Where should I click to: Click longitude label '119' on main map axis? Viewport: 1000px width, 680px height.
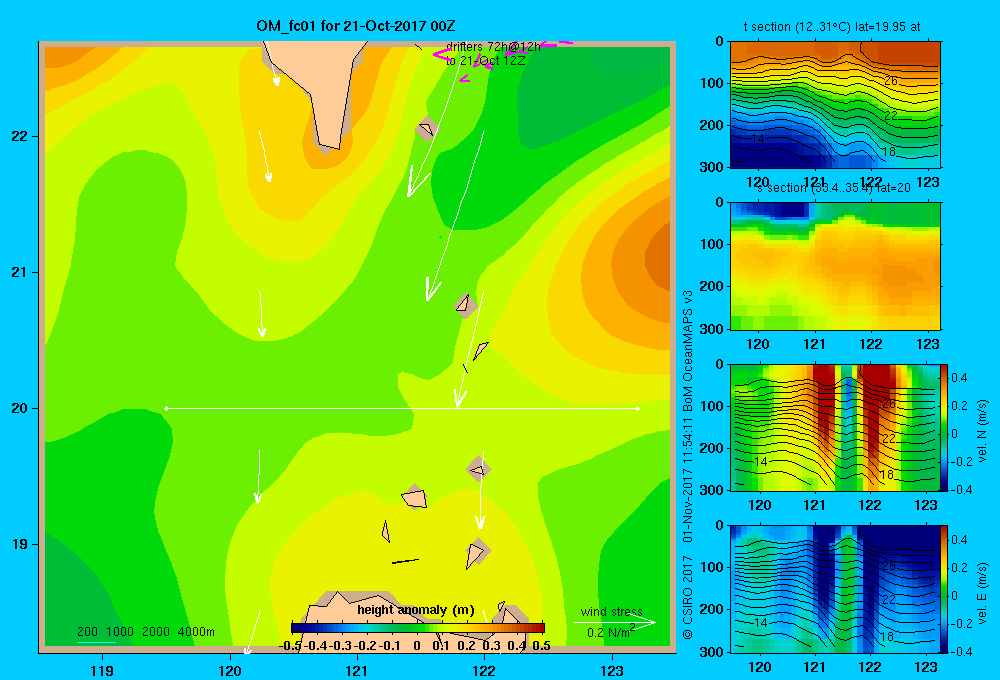[x=102, y=670]
